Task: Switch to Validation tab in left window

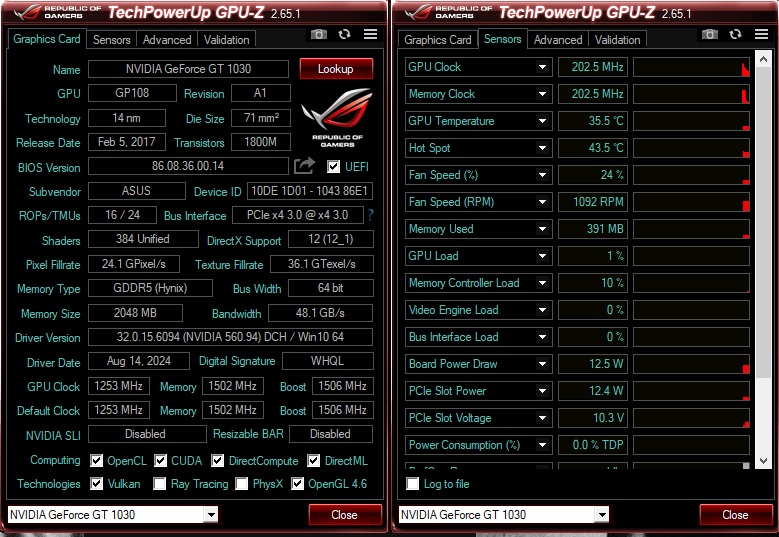Action: click(227, 40)
